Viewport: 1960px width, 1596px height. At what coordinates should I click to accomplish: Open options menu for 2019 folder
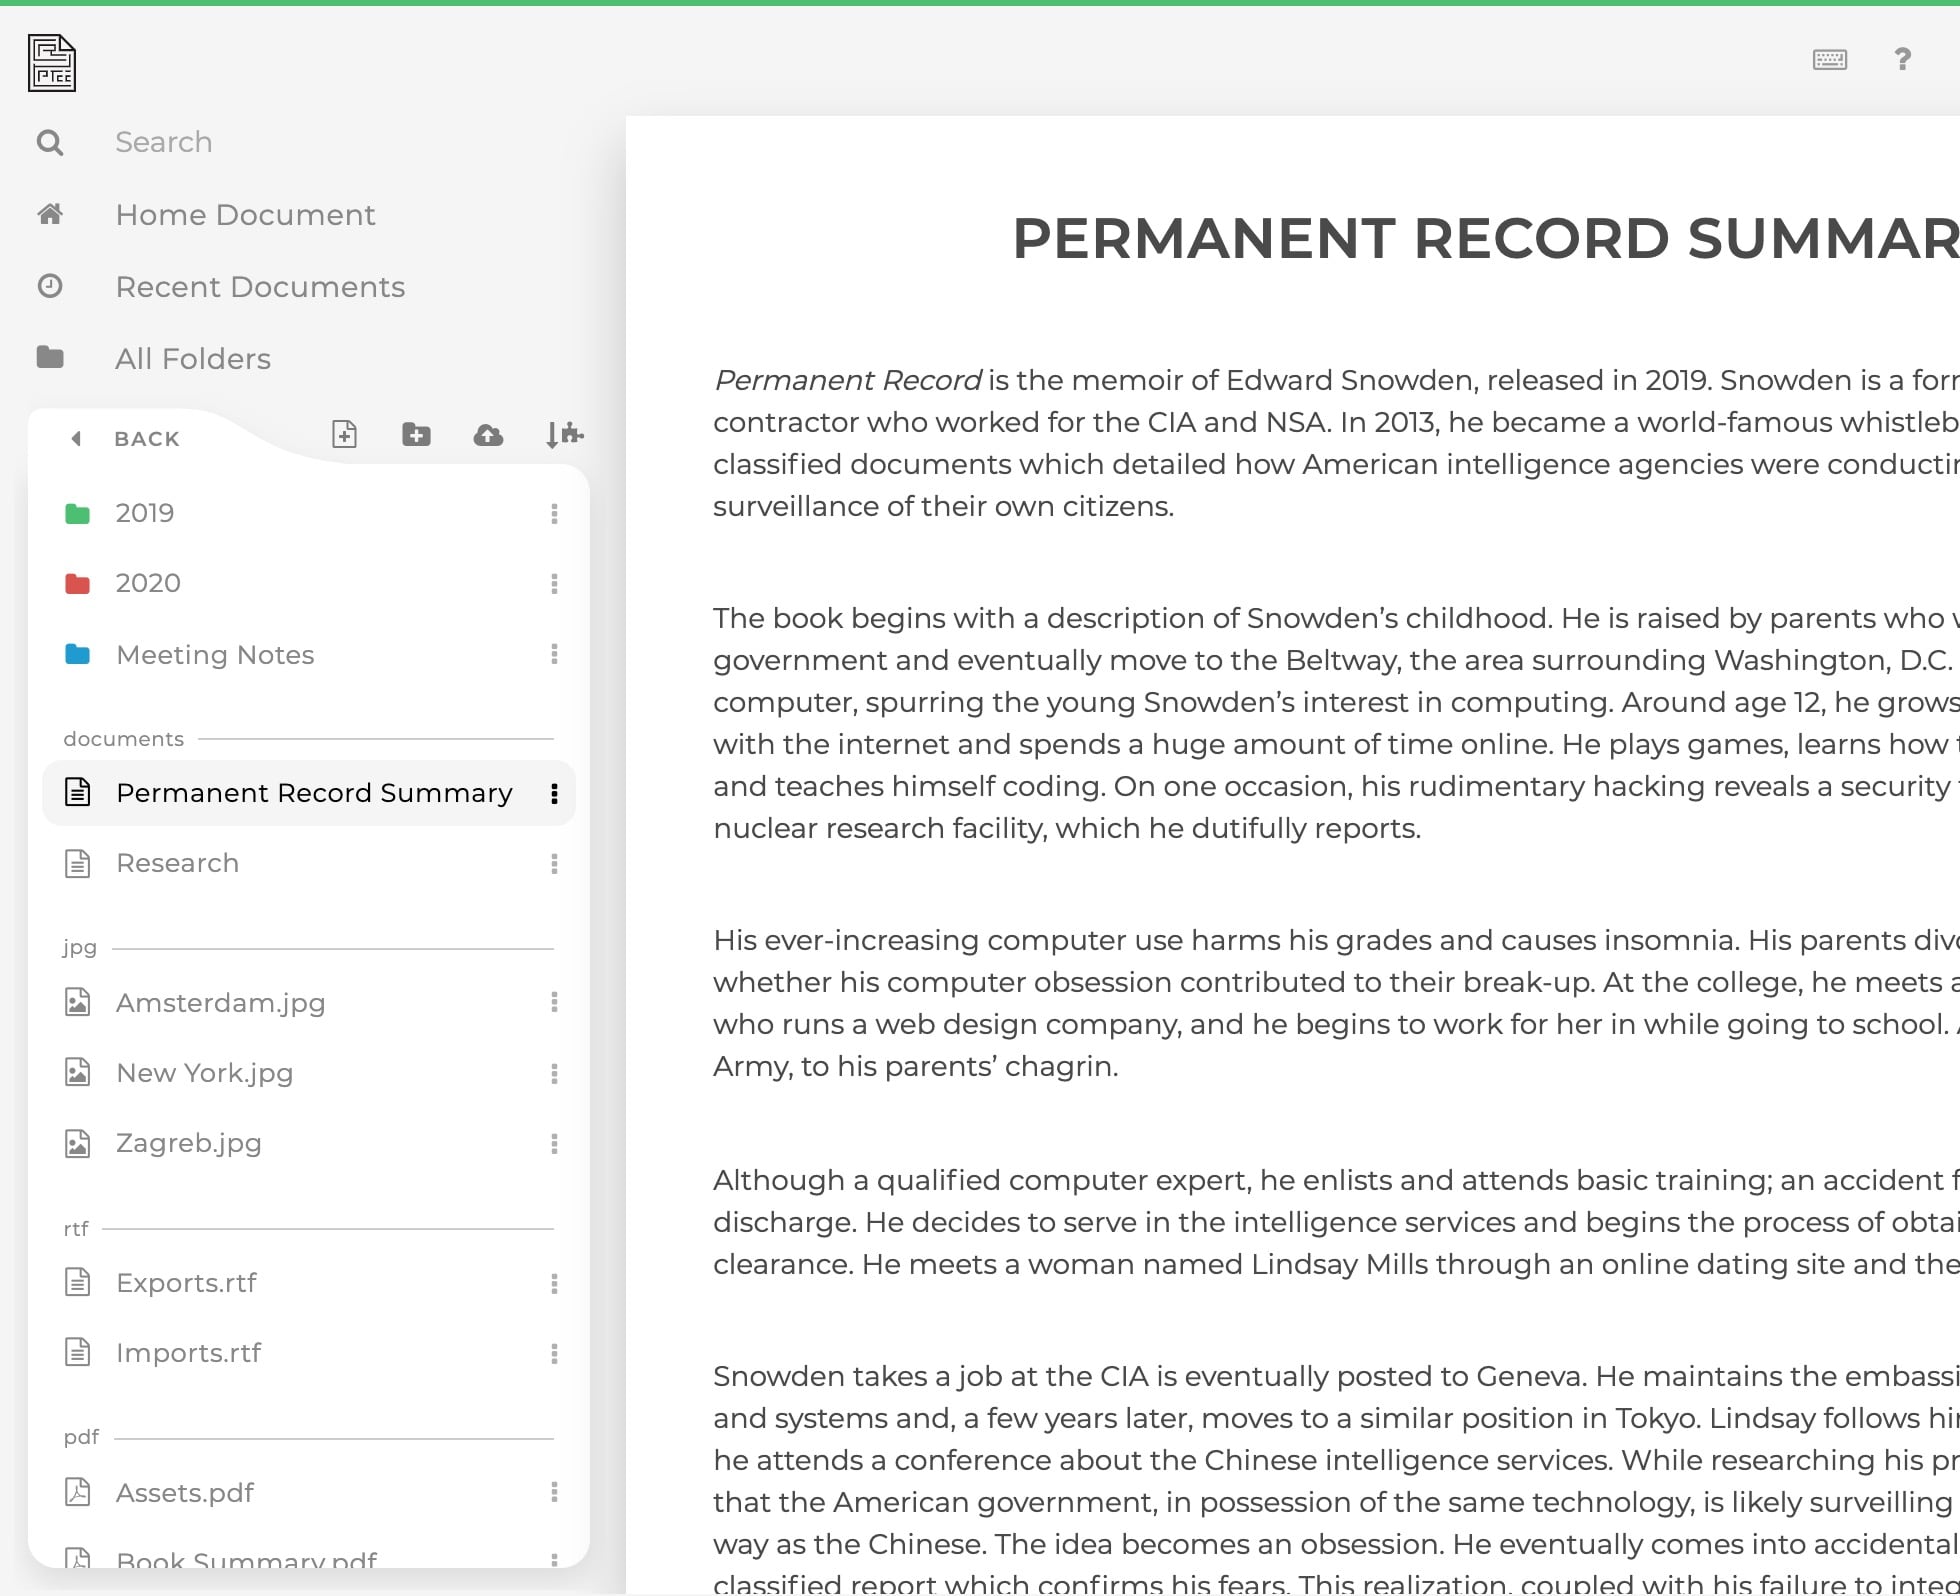[554, 514]
